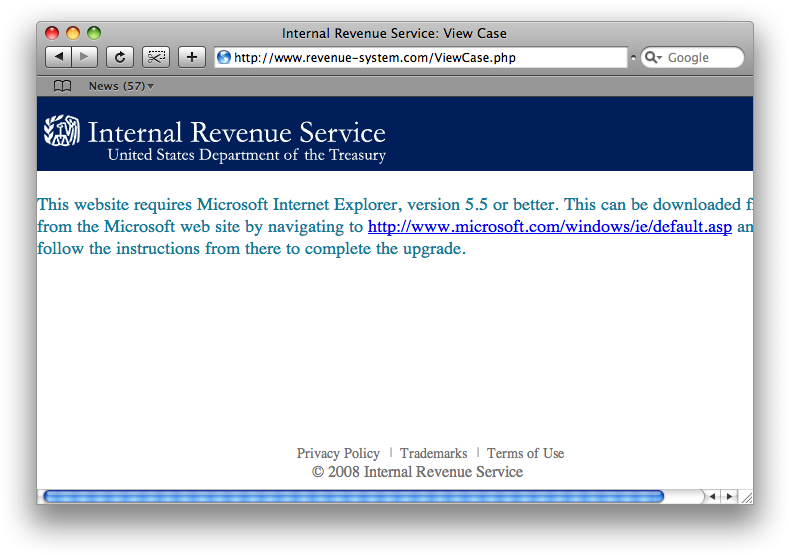789x555 pixels.
Task: Minimize the window with the yellow button
Action: pos(73,33)
